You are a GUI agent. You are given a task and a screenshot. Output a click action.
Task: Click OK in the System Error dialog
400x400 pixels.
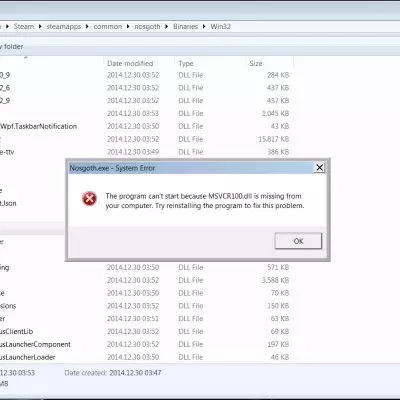pos(298,241)
